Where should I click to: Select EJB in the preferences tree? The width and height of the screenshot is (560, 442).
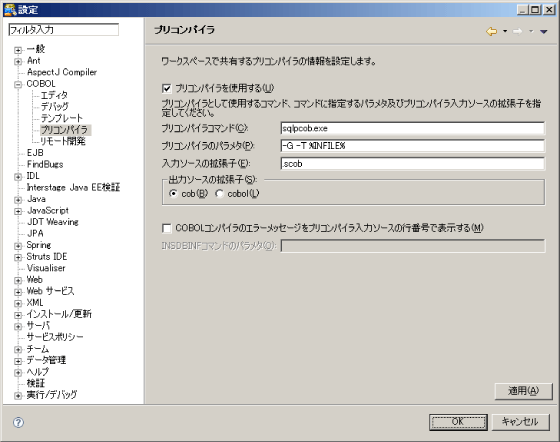pyautogui.click(x=35, y=153)
